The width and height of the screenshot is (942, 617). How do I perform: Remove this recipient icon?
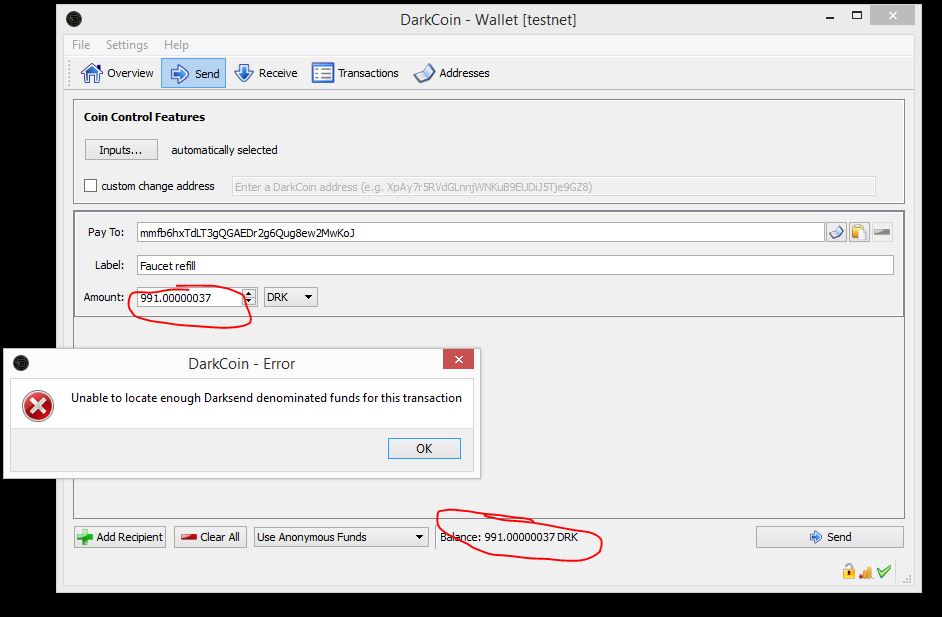[x=882, y=232]
